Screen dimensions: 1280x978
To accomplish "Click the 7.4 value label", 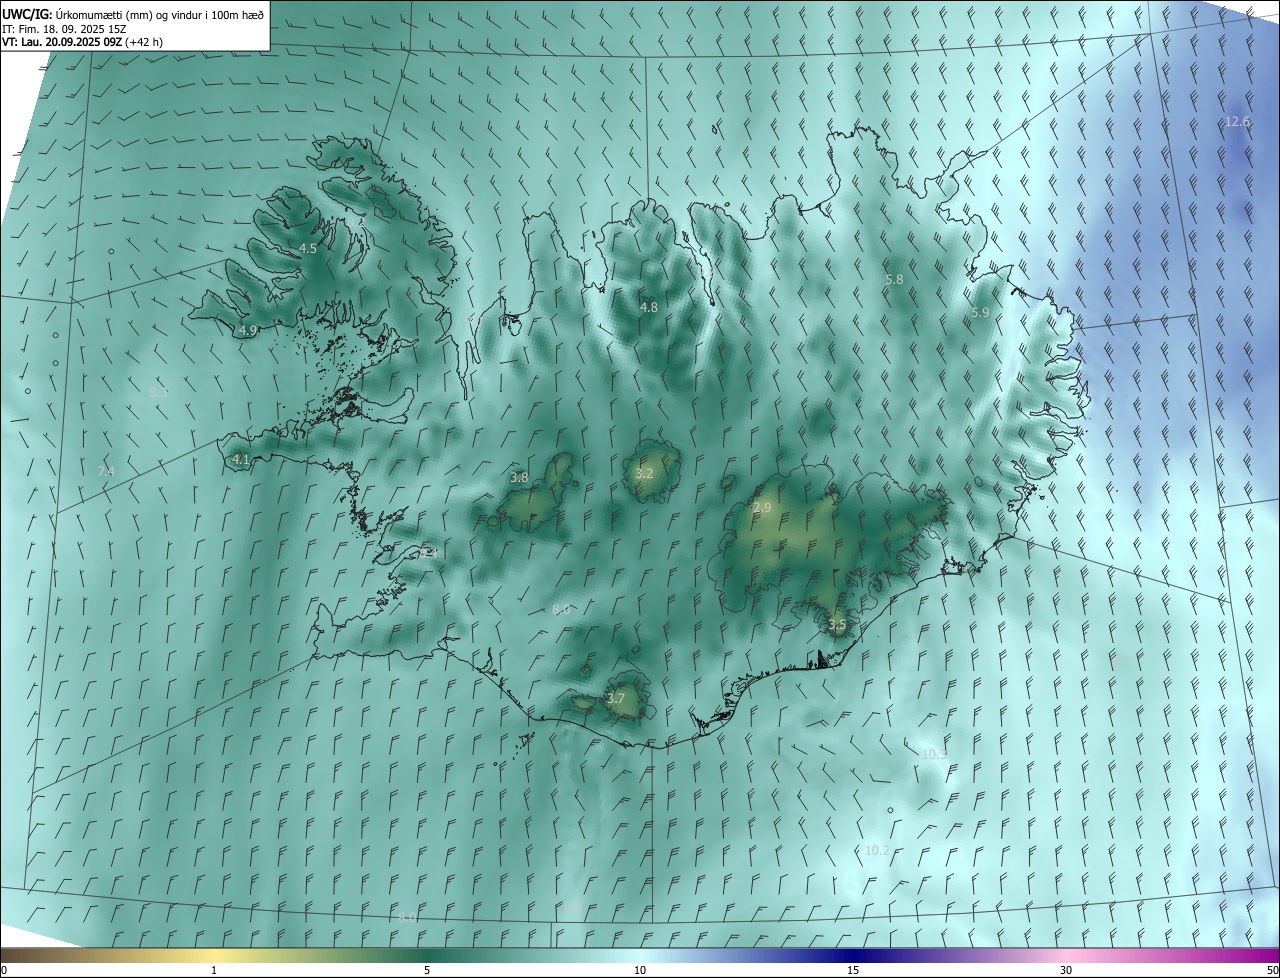I will coord(106,471).
